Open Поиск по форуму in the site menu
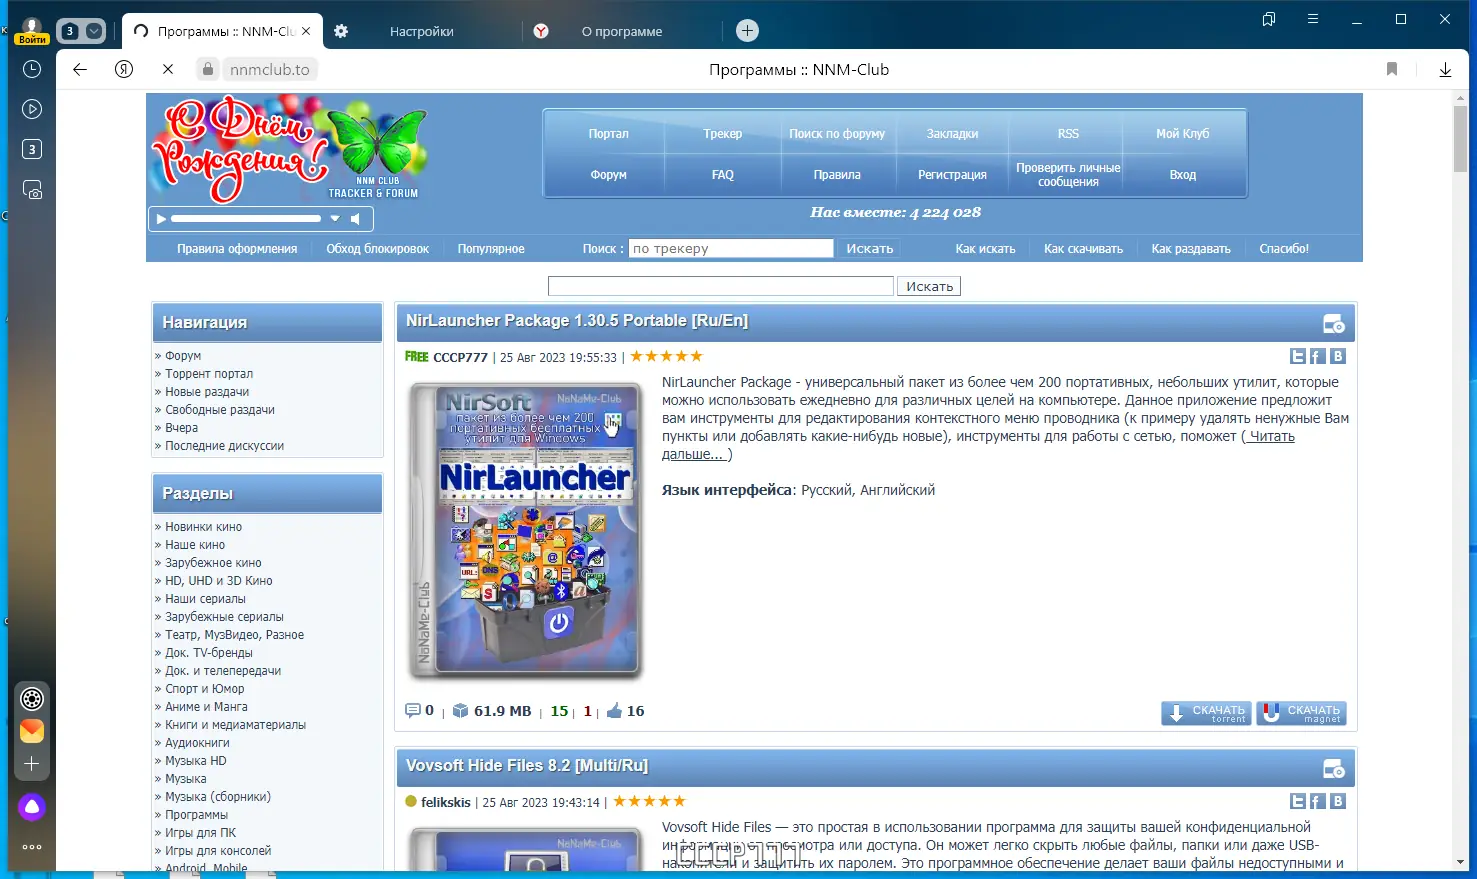Image resolution: width=1477 pixels, height=879 pixels. click(837, 134)
